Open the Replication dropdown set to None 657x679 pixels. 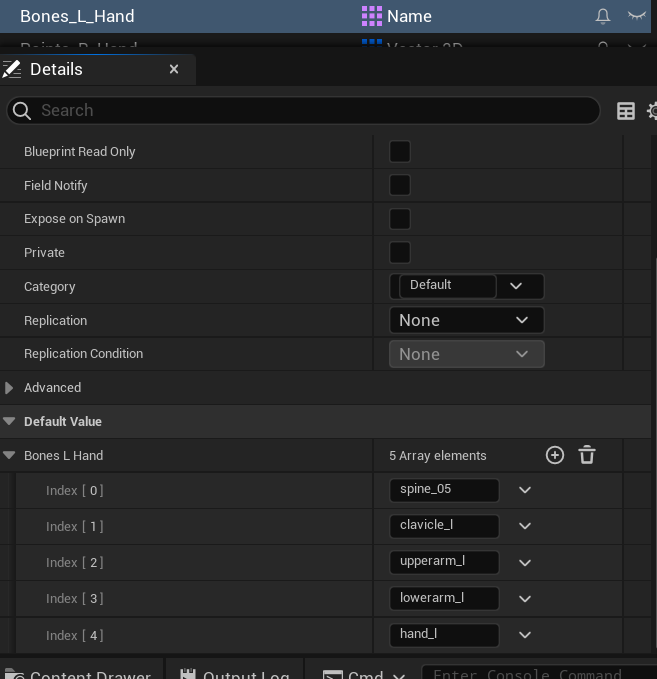466,320
